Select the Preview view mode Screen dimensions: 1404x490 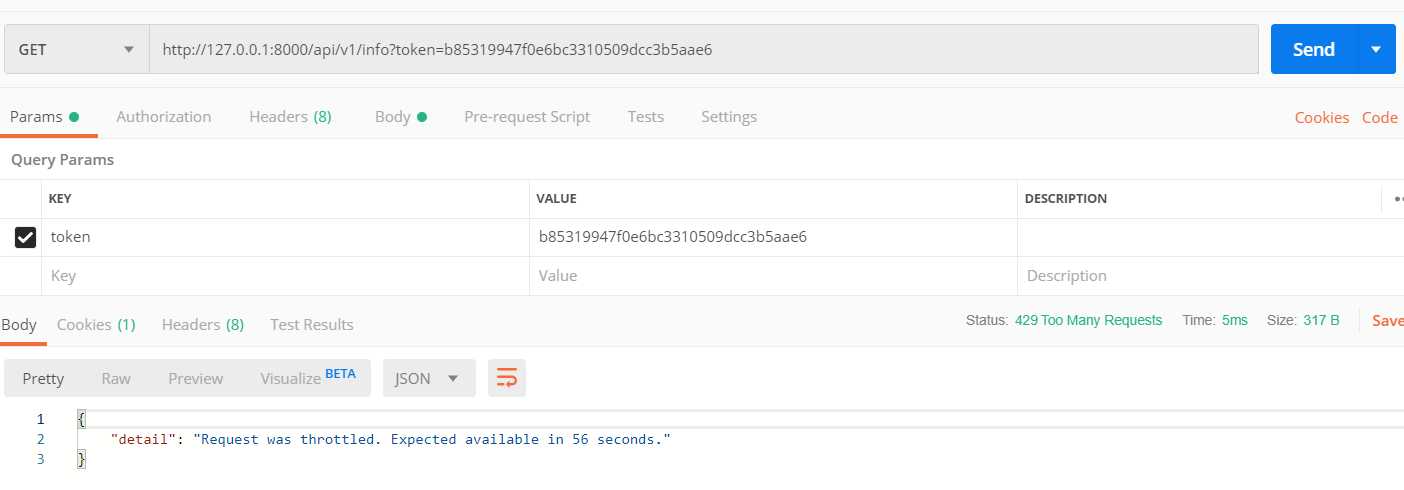tap(196, 378)
